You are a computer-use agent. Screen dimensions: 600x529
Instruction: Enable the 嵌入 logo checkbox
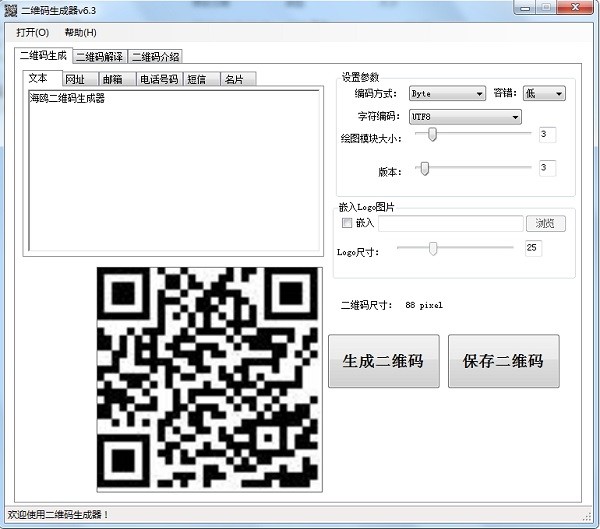pyautogui.click(x=347, y=223)
